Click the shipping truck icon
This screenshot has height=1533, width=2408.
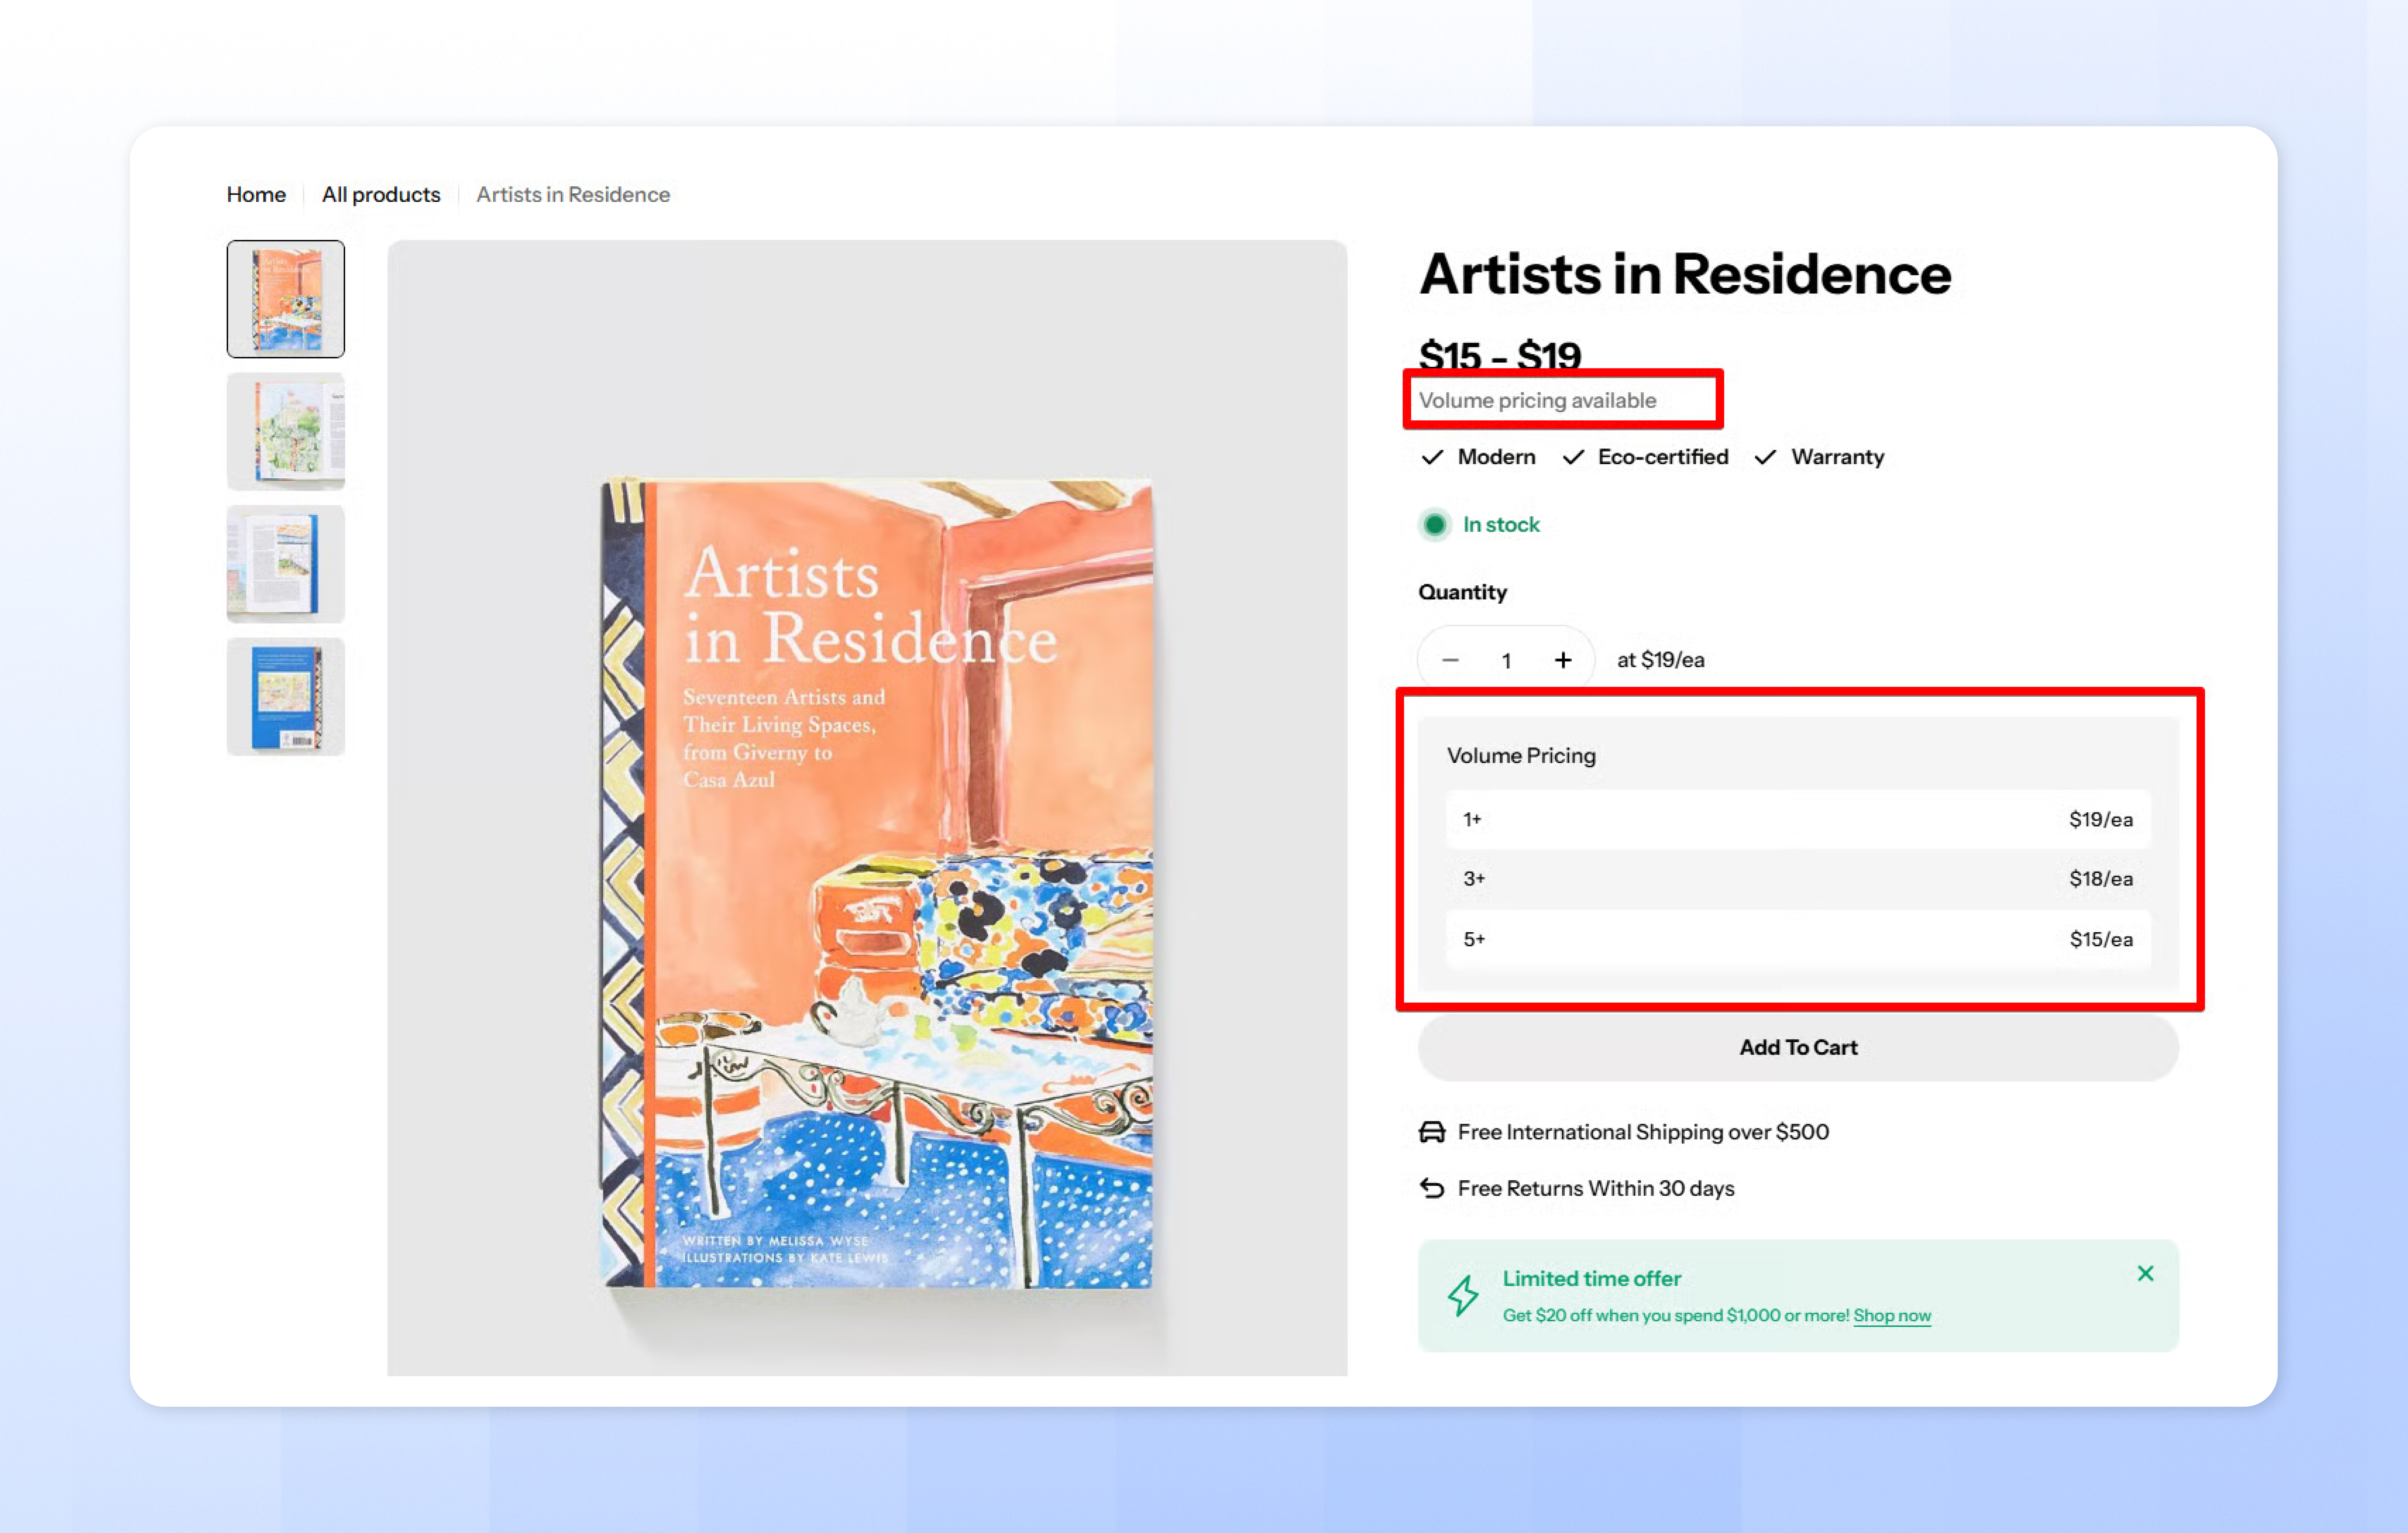1432,1132
